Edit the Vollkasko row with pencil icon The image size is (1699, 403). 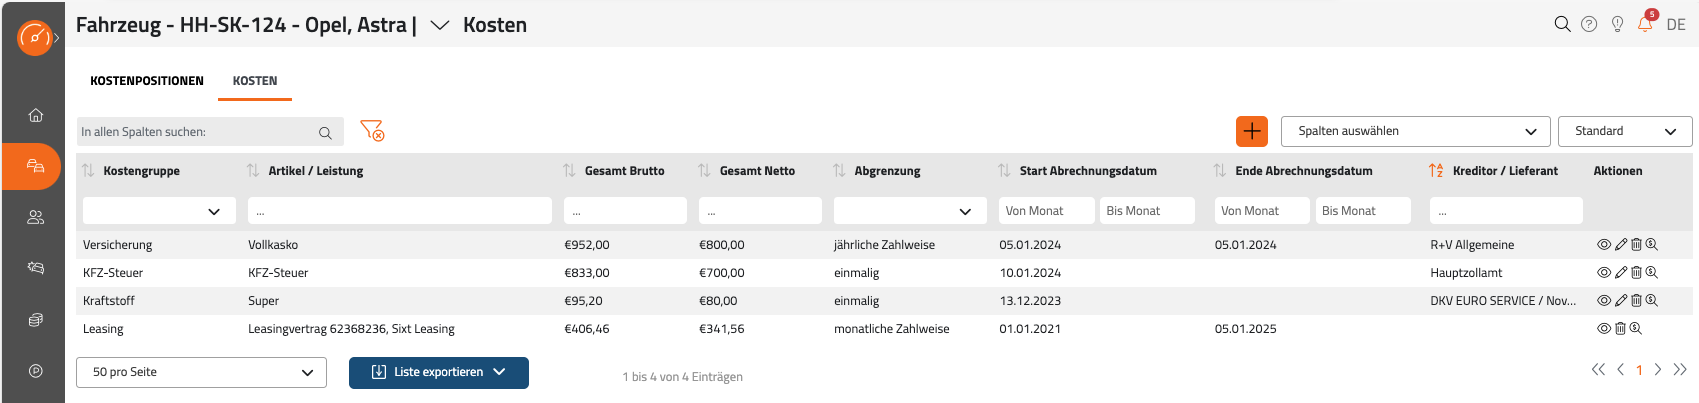tap(1621, 244)
